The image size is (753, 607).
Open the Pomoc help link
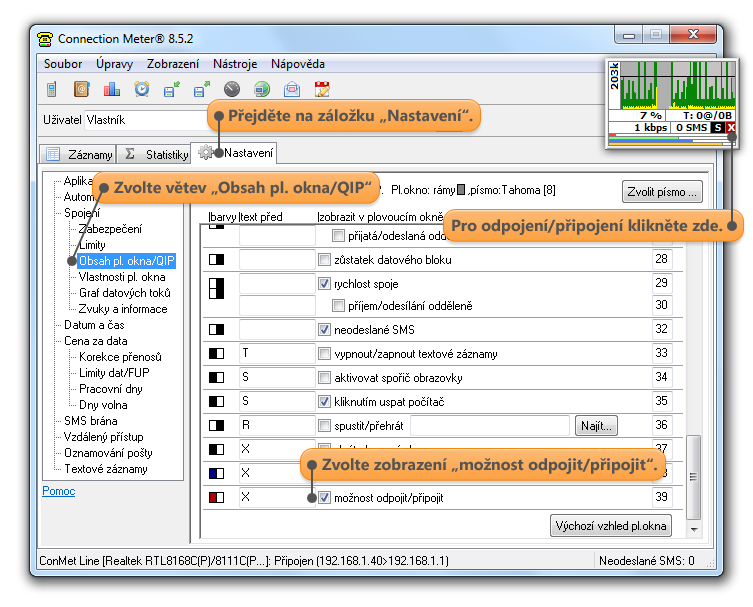click(59, 491)
